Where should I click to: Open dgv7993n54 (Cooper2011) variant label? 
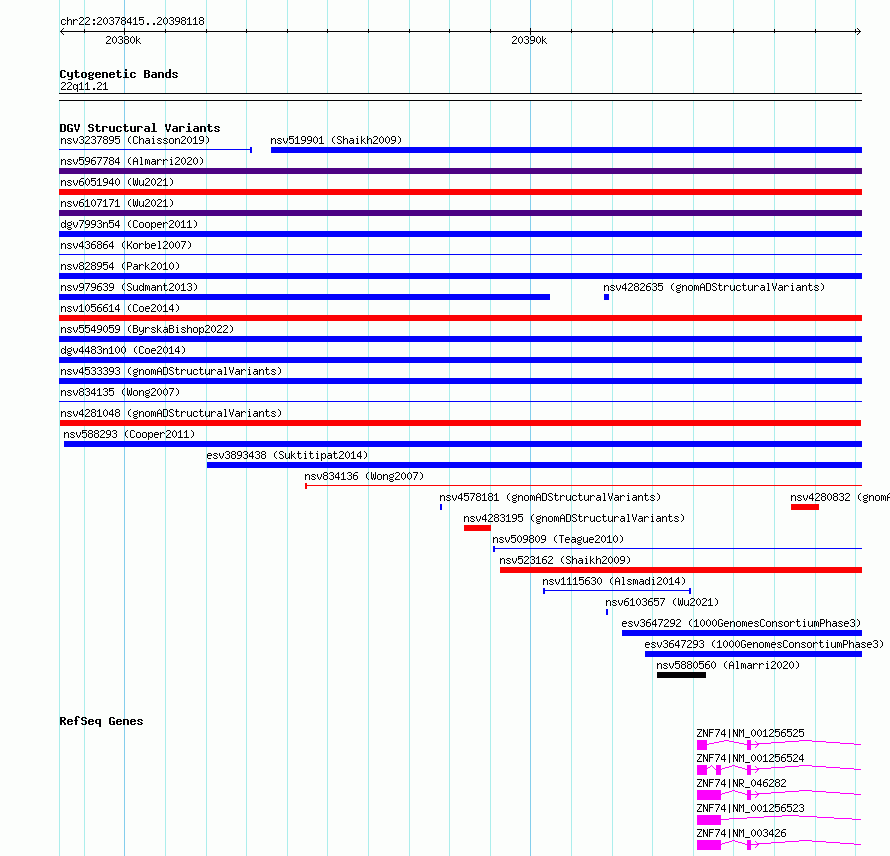tap(129, 224)
